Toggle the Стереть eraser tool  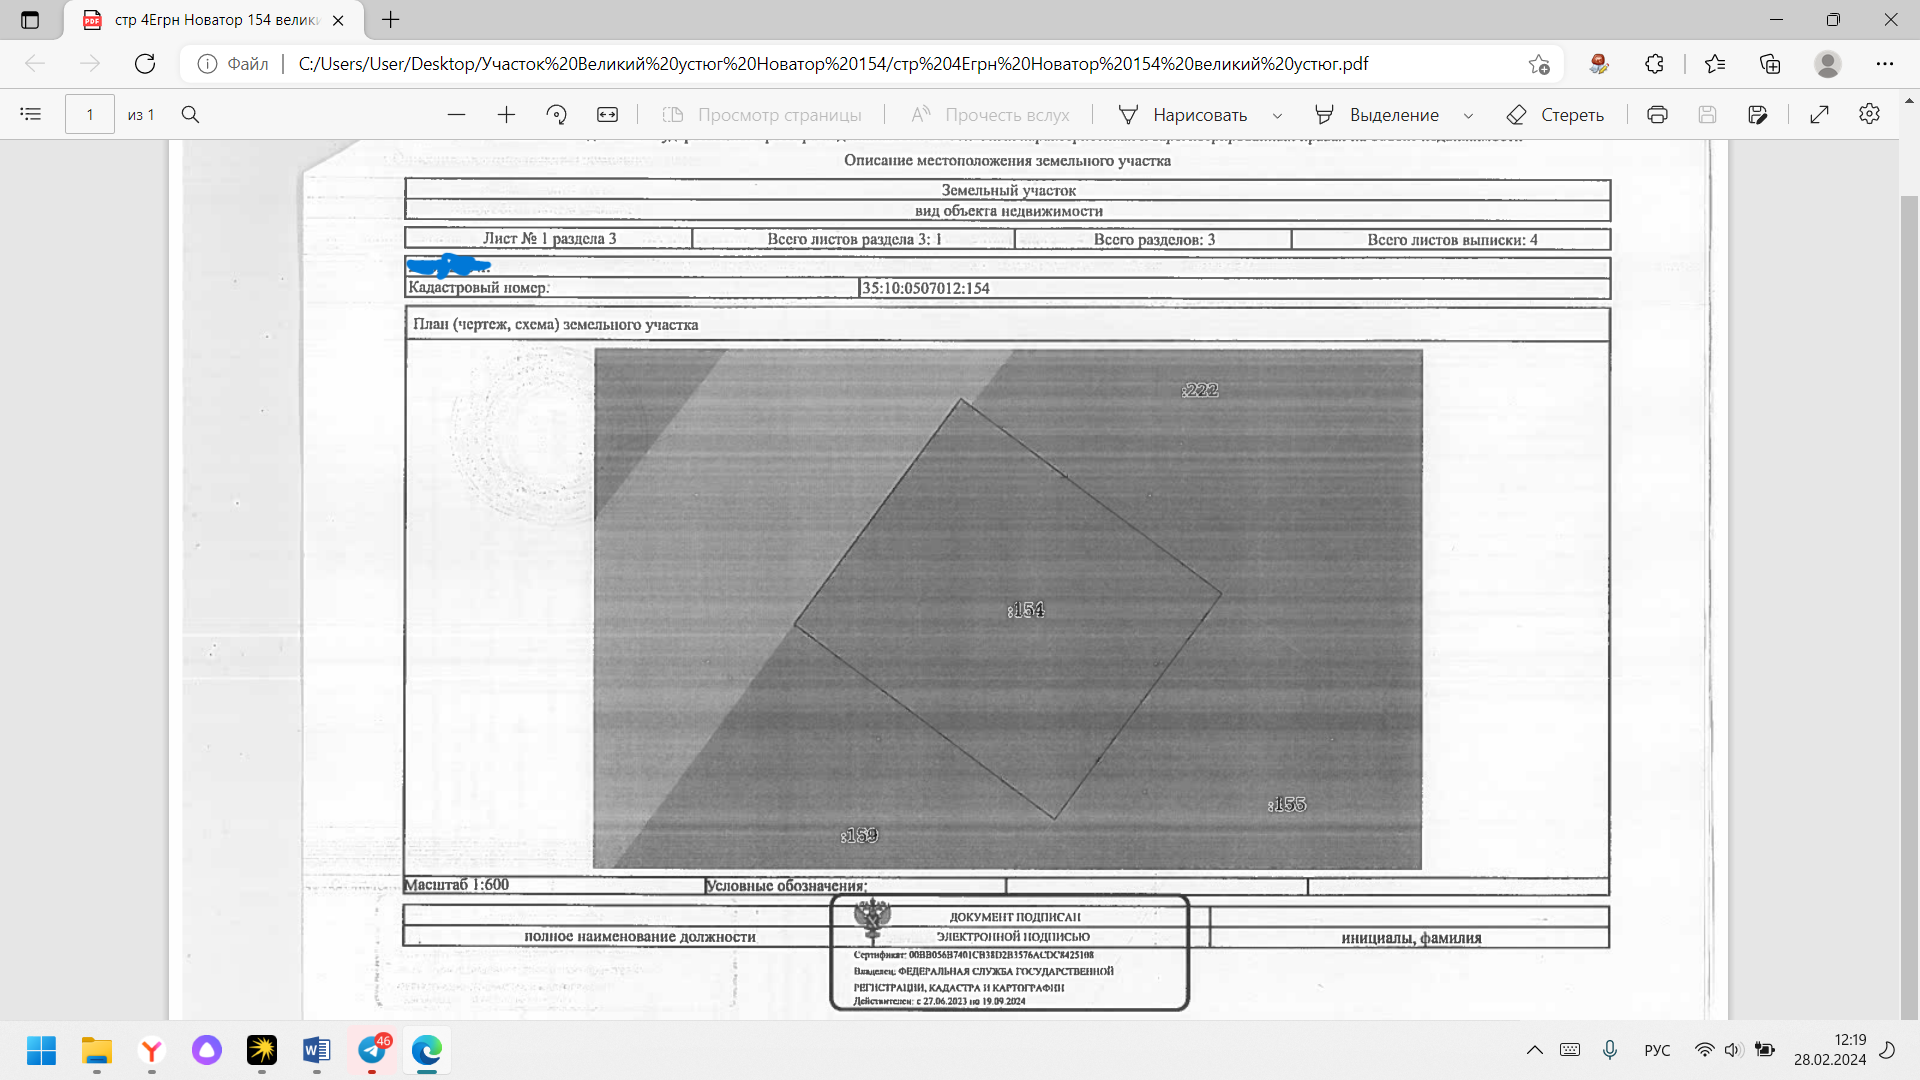coord(1555,115)
